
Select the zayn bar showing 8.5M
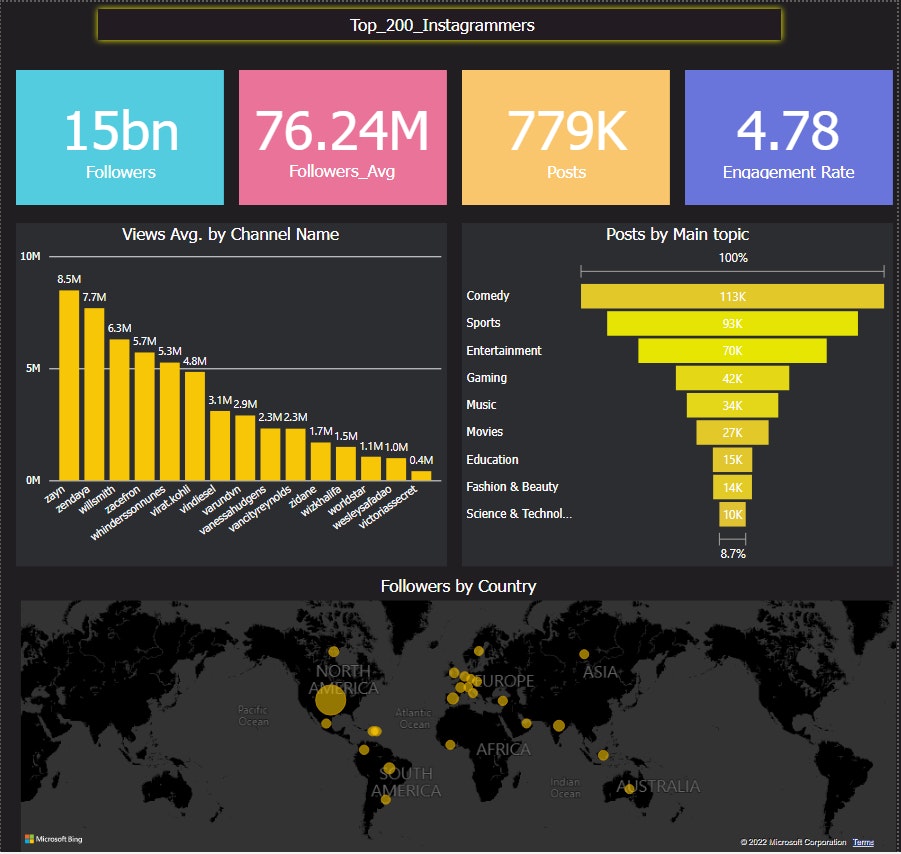69,385
